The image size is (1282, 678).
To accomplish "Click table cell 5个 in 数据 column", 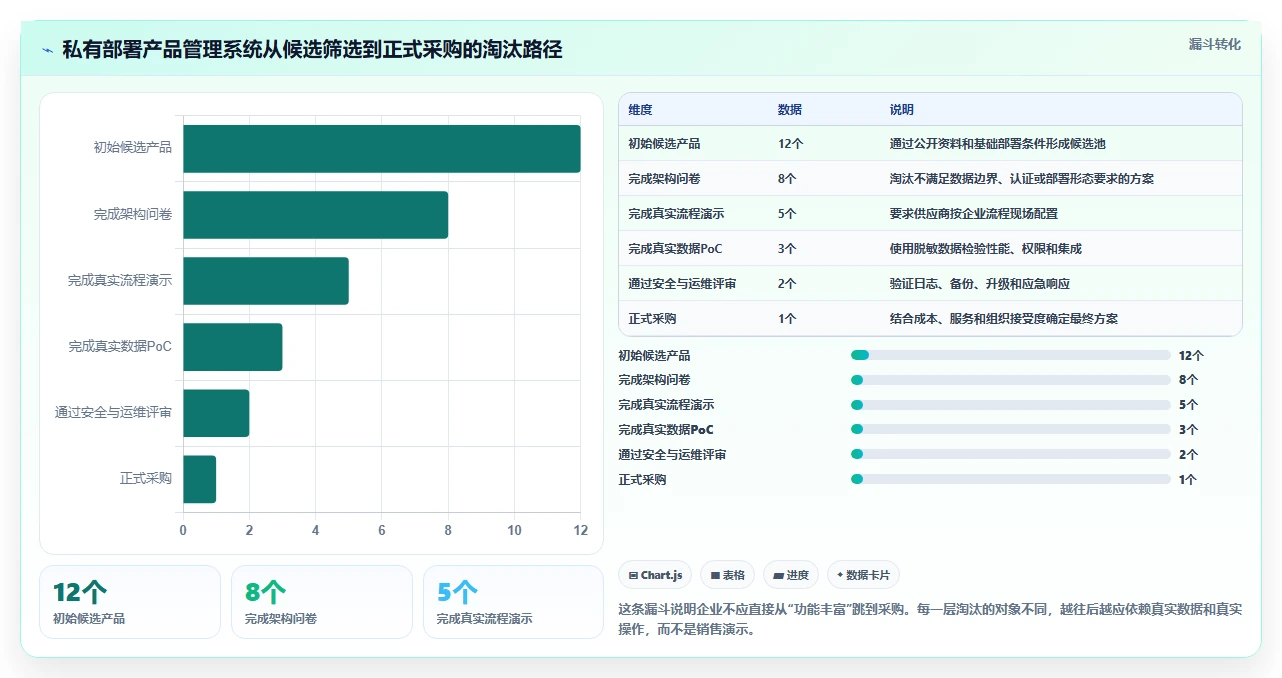I will pyautogui.click(x=787, y=214).
